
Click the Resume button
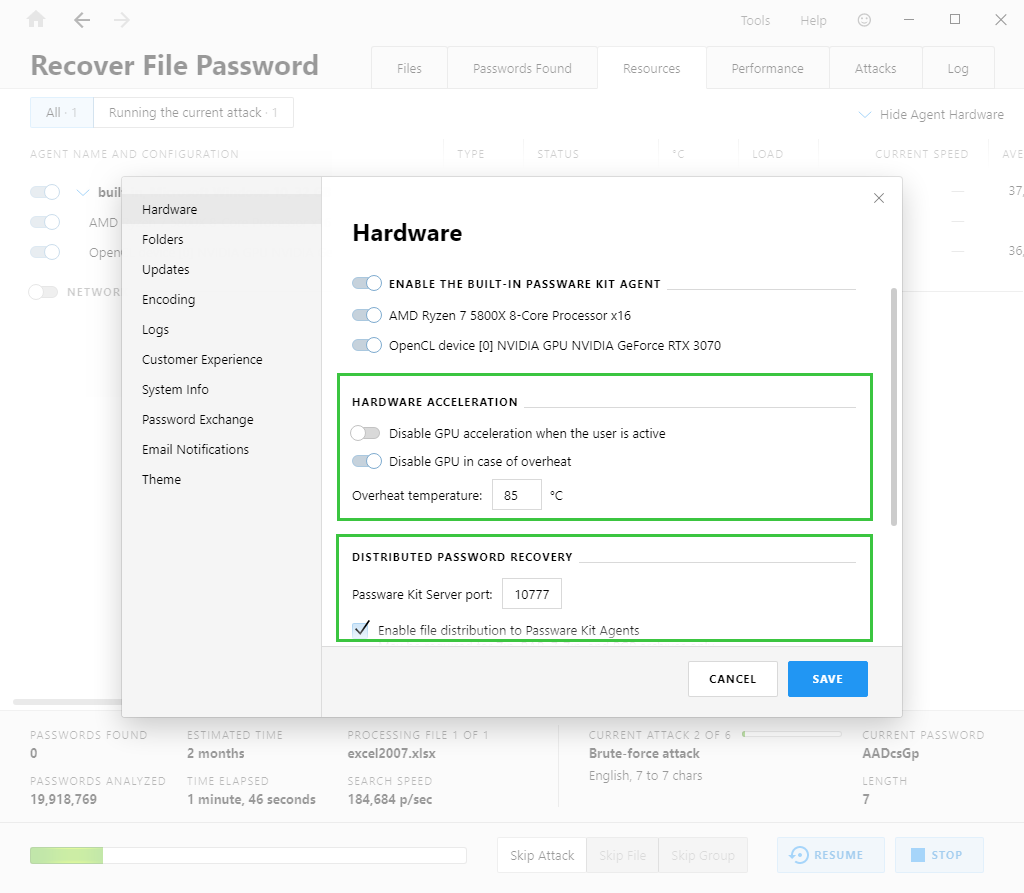coord(831,855)
